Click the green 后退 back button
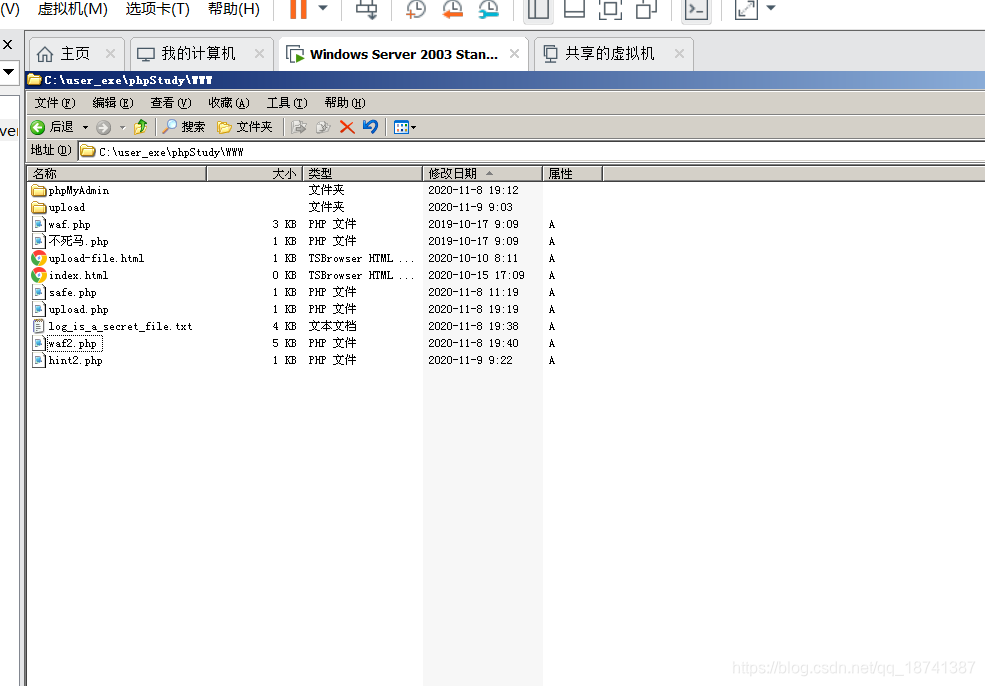This screenshot has height=686, width=985. click(52, 128)
